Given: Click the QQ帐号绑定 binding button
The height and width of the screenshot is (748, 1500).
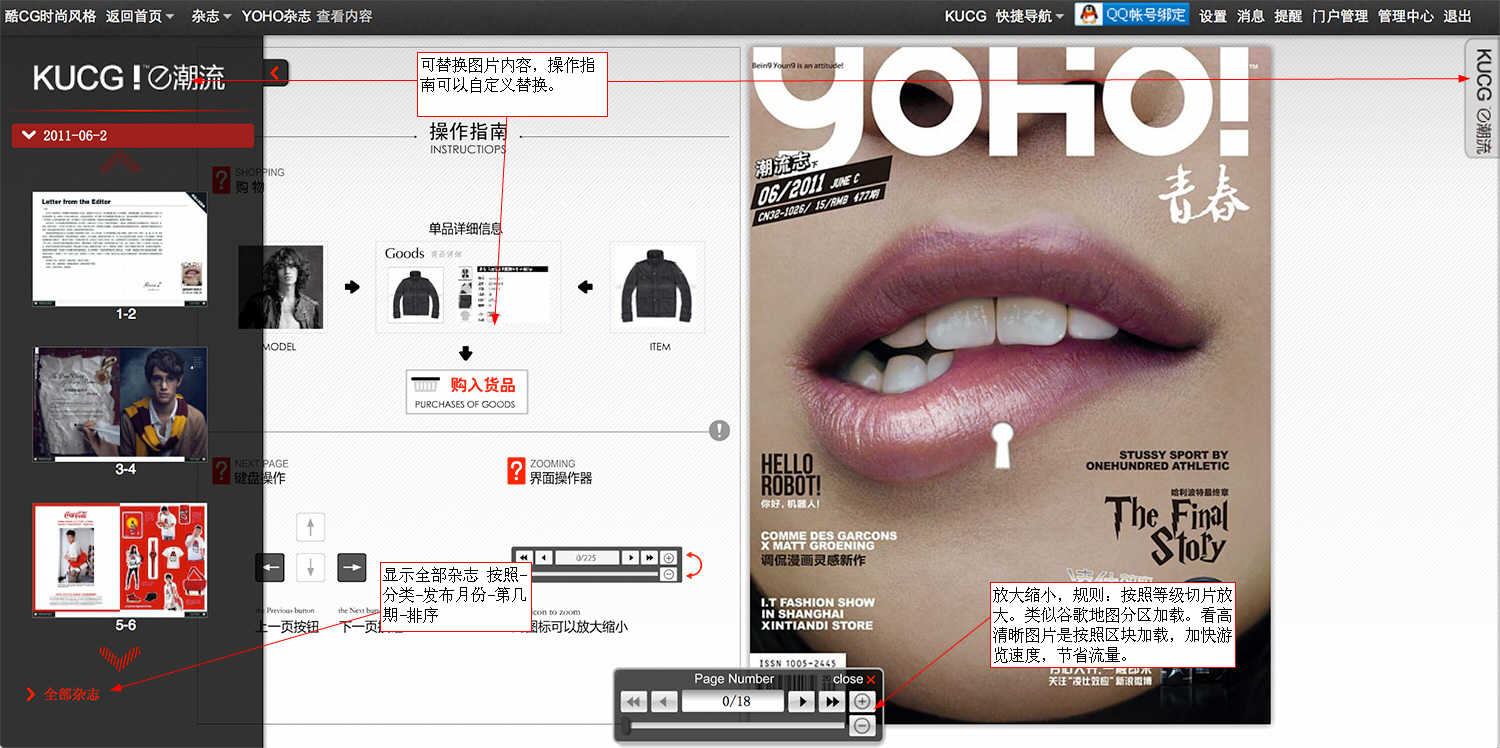Looking at the screenshot, I should [x=1132, y=15].
